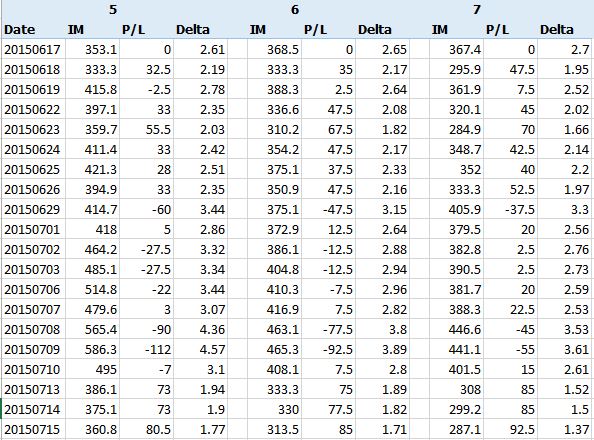Click the date cell 20150617
Image resolution: width=594 pixels, height=440 pixels.
[x=33, y=49]
